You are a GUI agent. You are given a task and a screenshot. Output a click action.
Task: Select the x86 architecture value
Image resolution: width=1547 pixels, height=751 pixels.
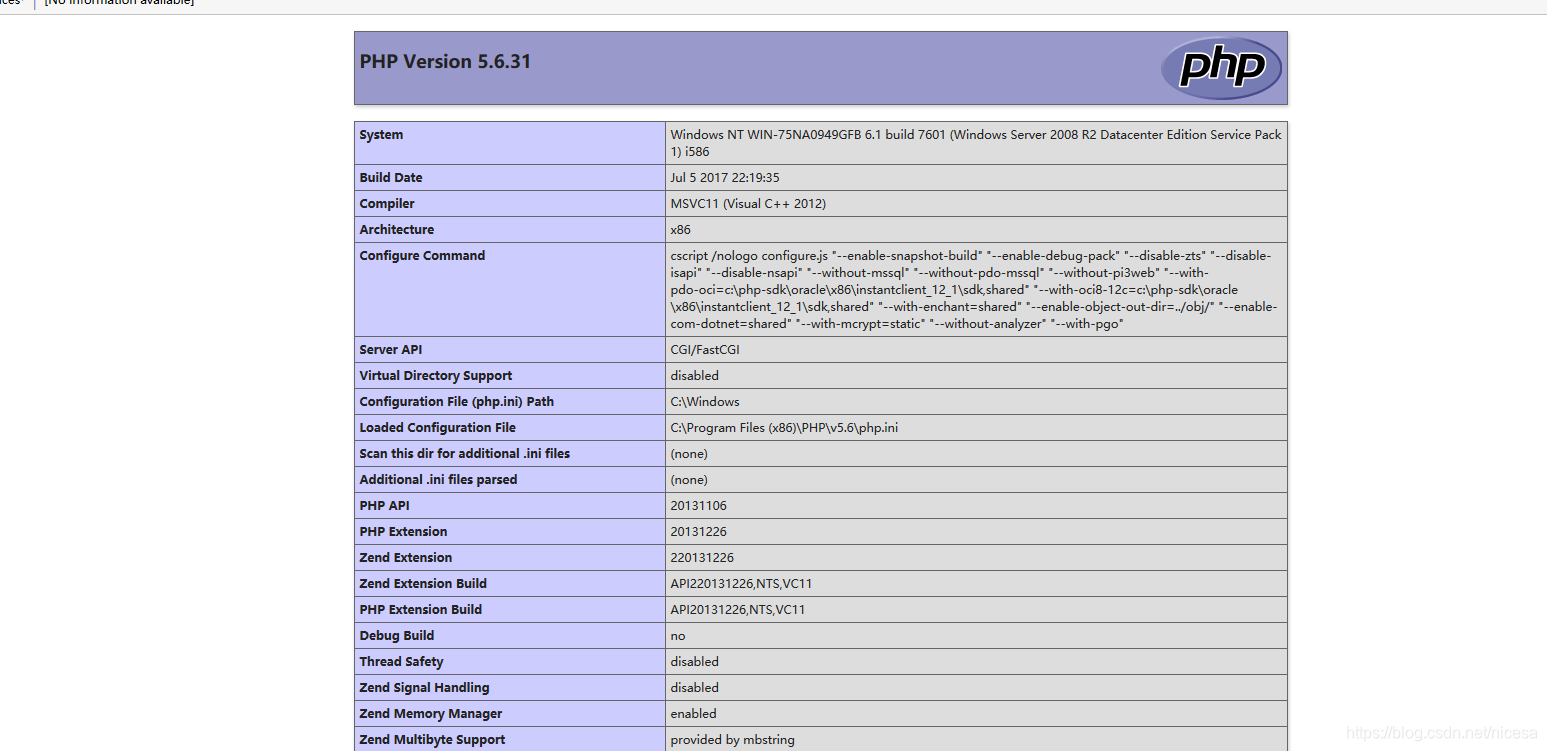681,230
